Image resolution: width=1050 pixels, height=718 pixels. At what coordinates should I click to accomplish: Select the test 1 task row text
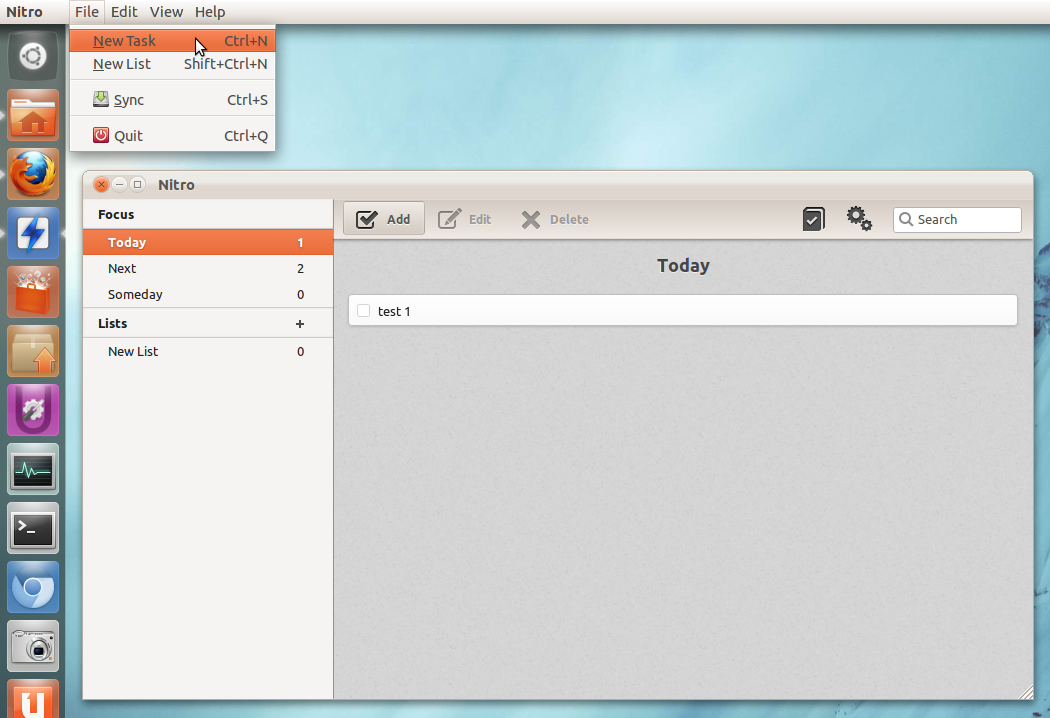click(x=394, y=311)
